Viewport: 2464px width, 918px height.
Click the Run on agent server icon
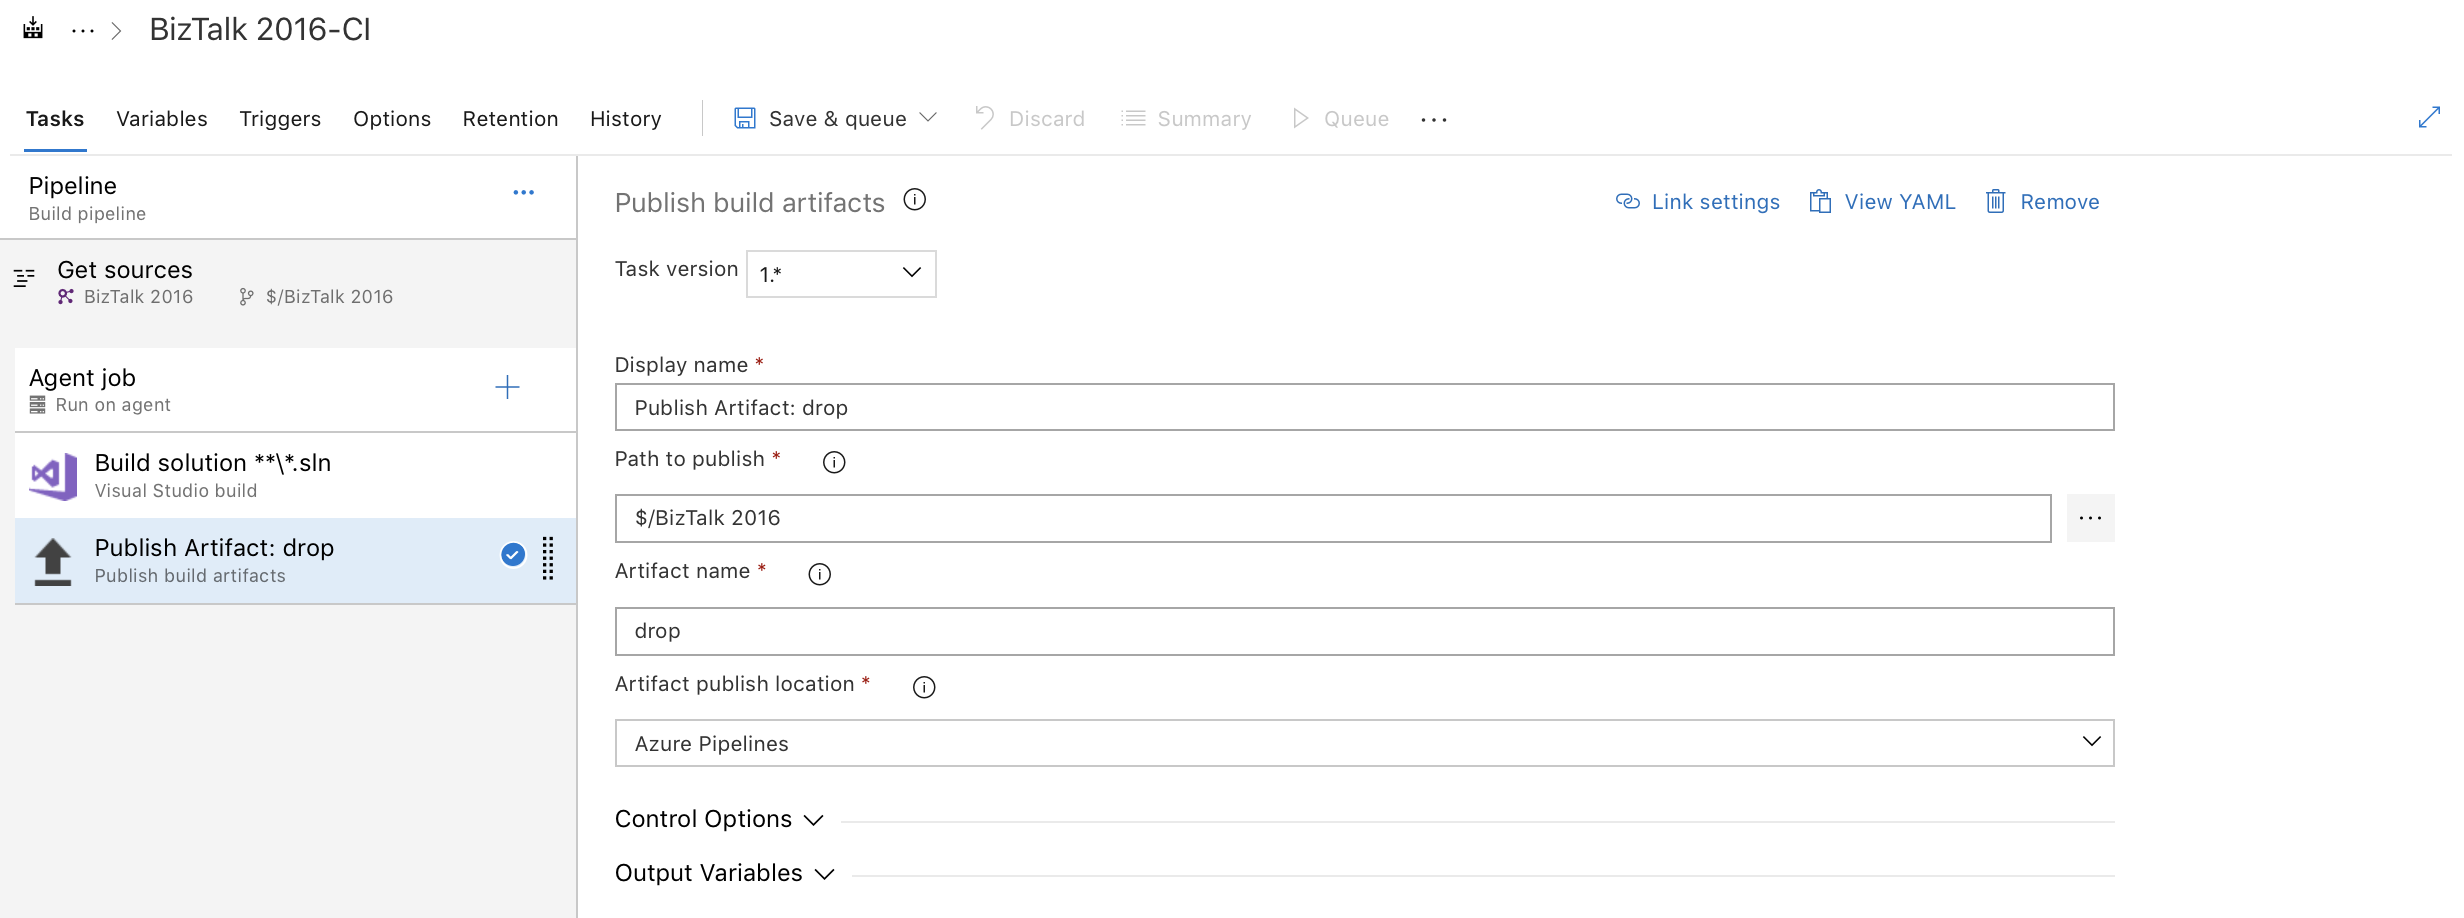point(38,404)
